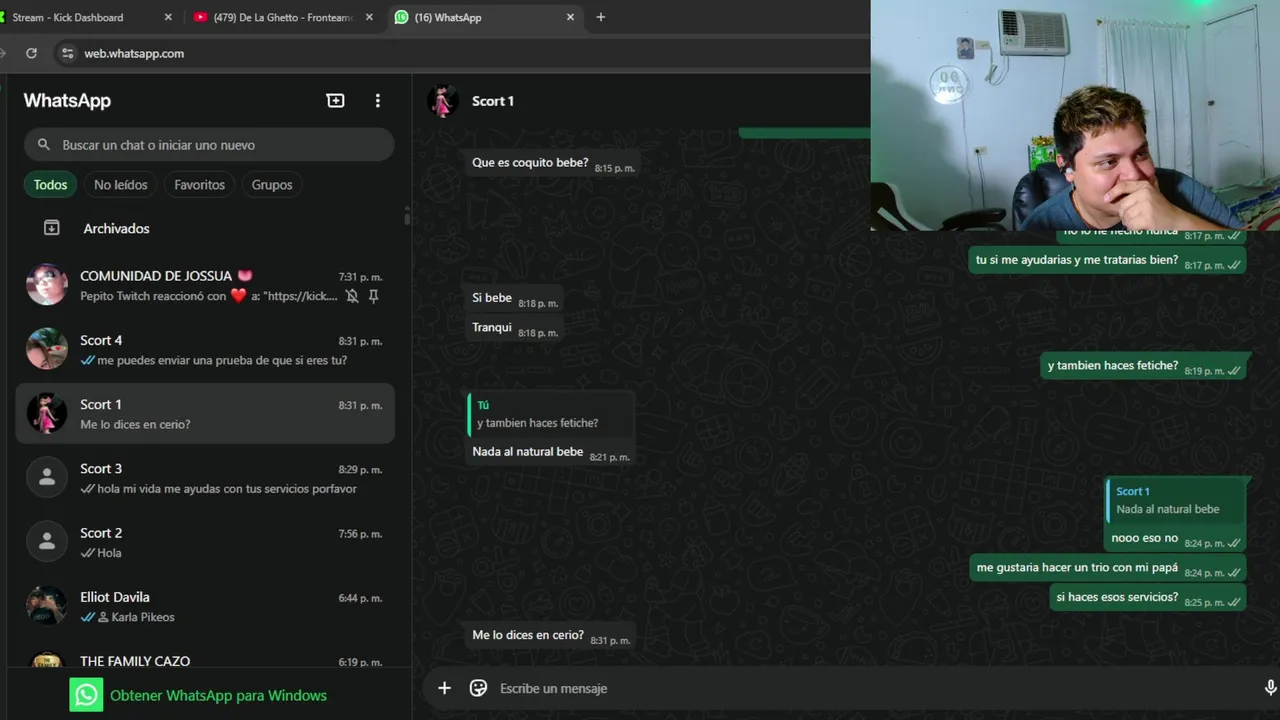Click the search magnifier icon

(43, 145)
